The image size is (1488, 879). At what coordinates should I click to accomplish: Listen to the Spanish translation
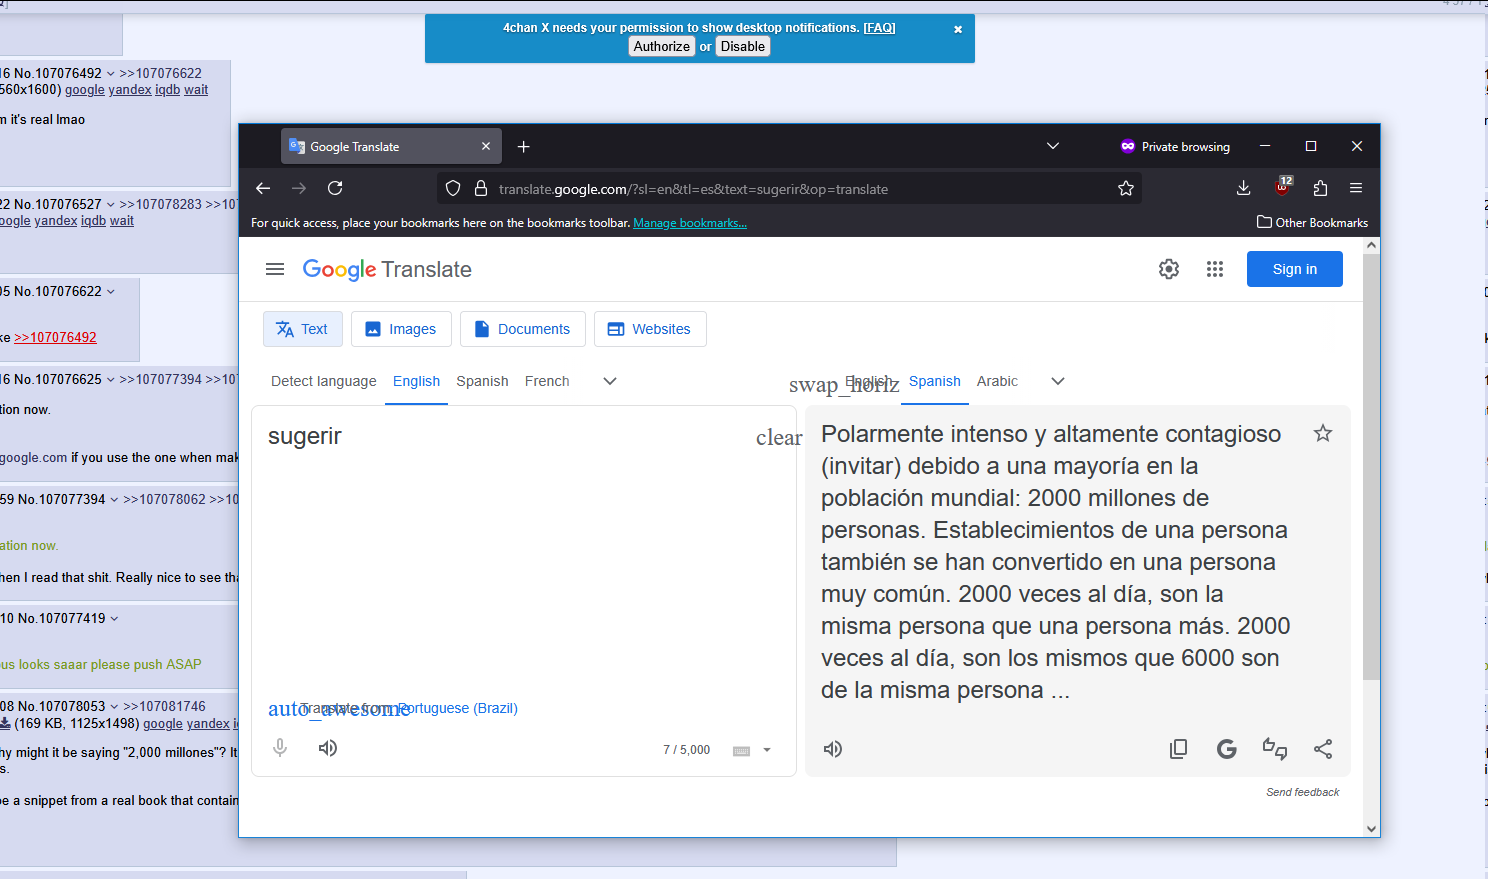point(833,749)
